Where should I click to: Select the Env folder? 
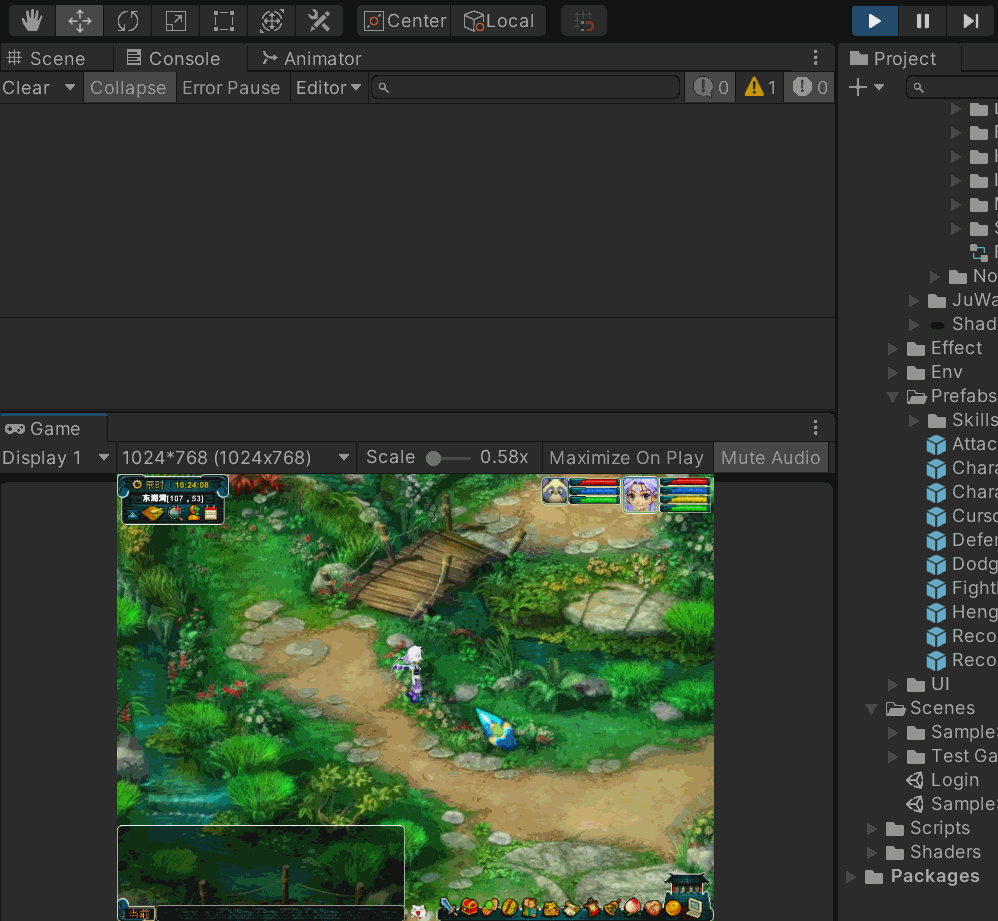click(x=934, y=372)
